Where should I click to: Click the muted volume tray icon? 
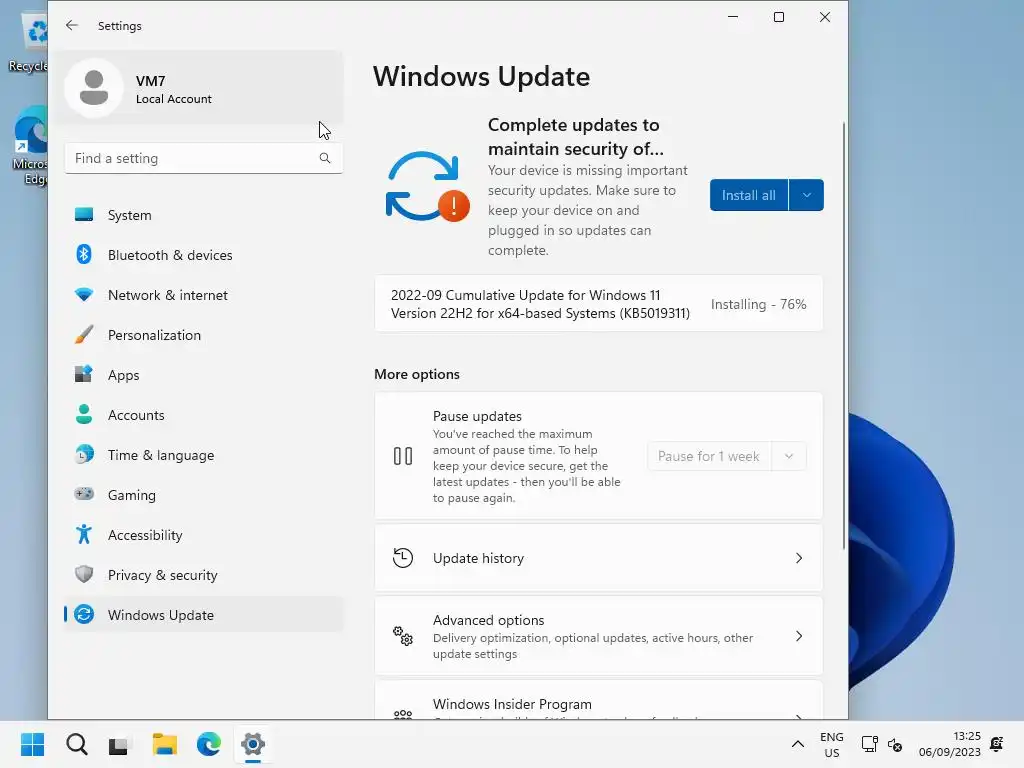tap(895, 744)
